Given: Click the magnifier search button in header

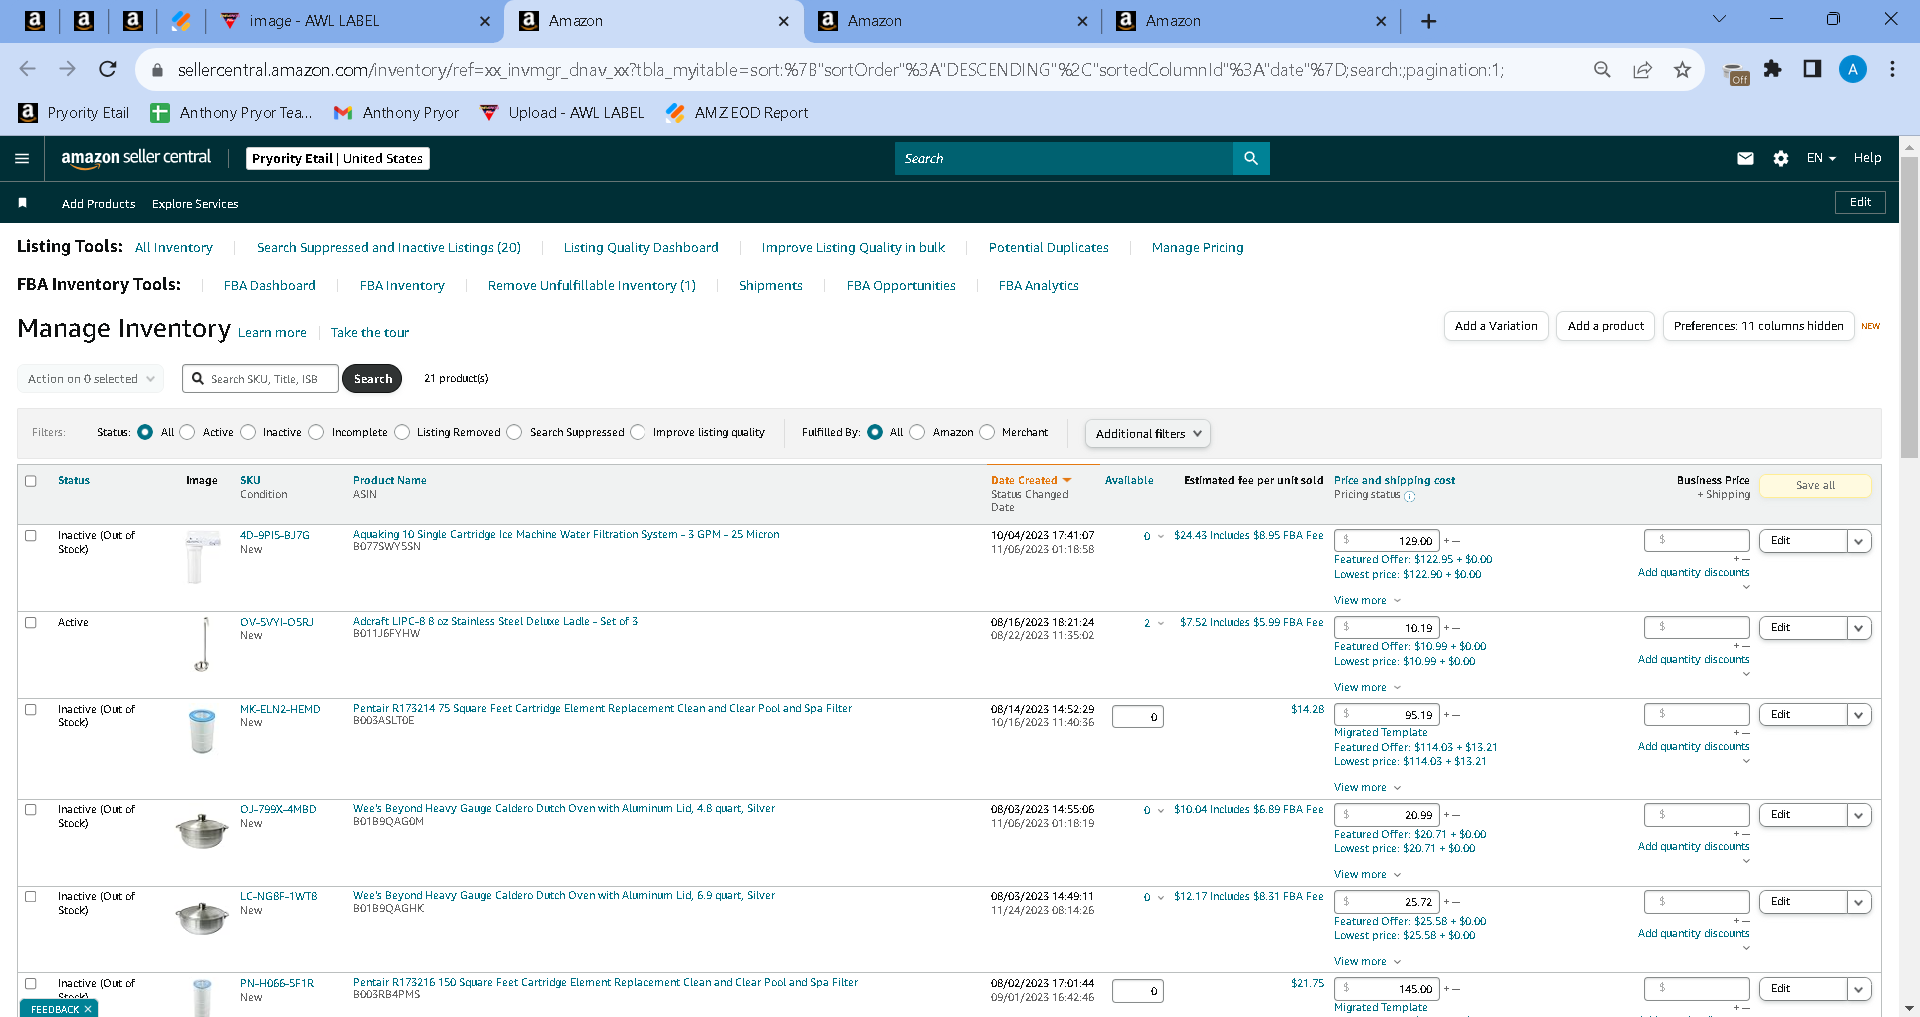Looking at the screenshot, I should coord(1251,158).
